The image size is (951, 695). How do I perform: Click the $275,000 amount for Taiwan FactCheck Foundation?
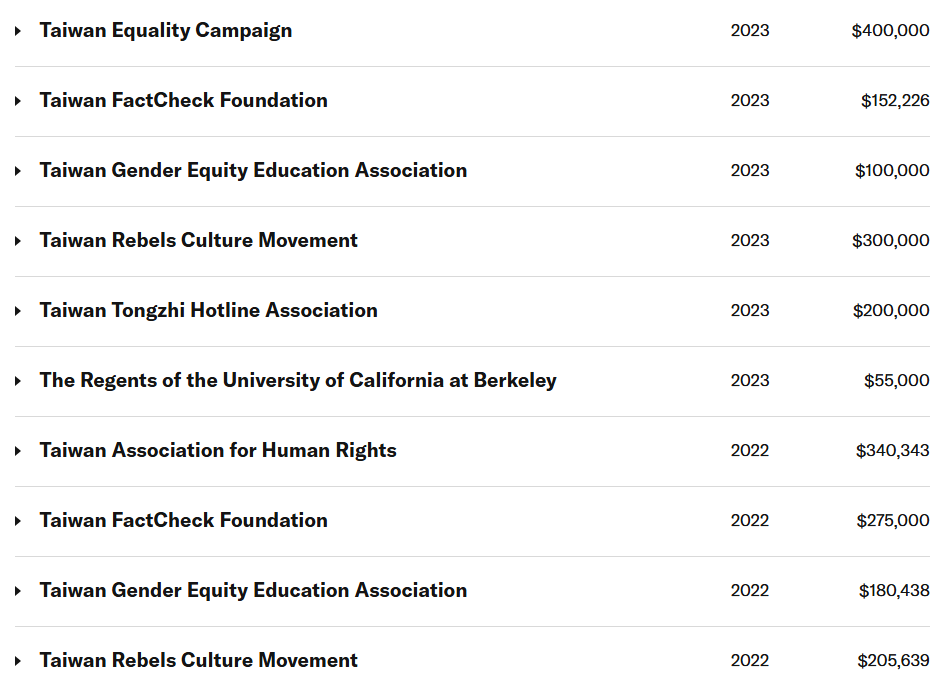pyautogui.click(x=892, y=520)
